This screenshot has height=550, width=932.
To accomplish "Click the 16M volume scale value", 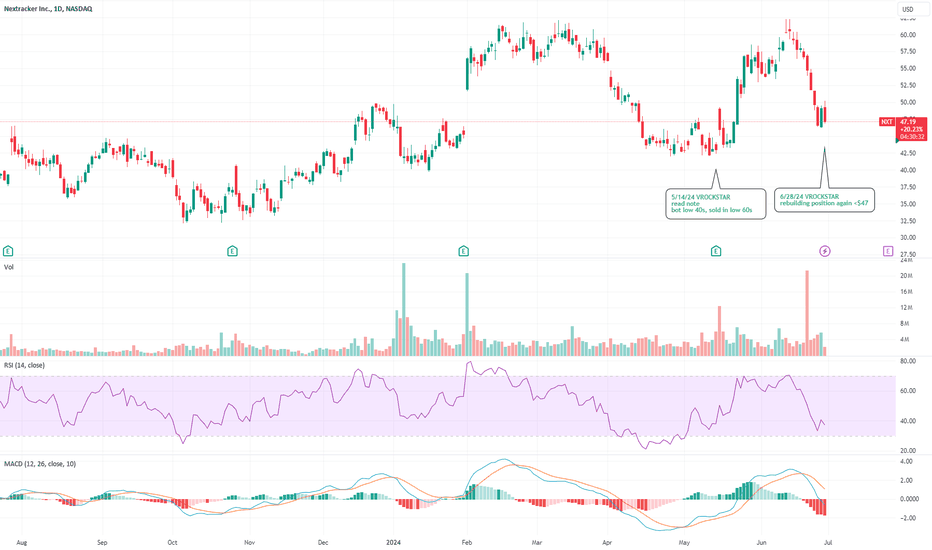I will pos(906,292).
